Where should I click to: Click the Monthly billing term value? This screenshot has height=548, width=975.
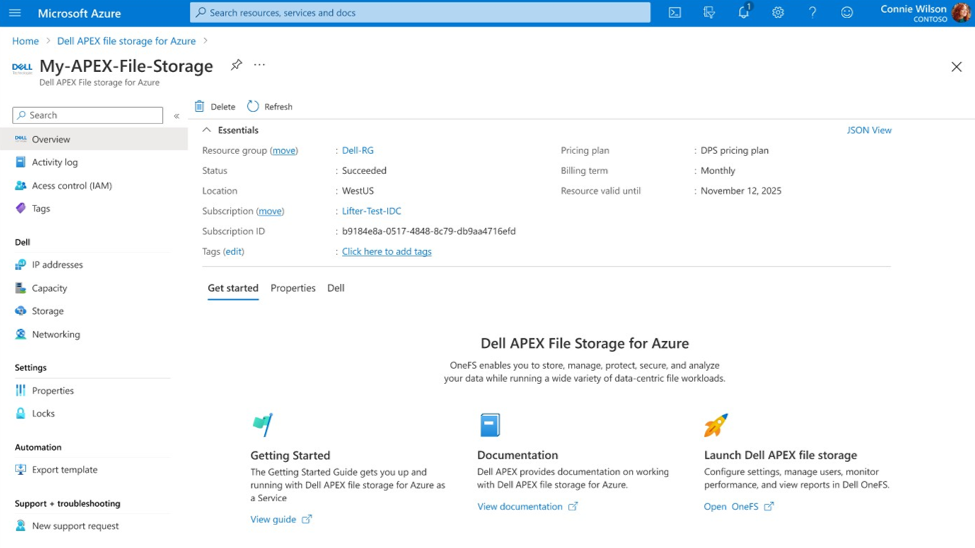pyautogui.click(x=718, y=170)
